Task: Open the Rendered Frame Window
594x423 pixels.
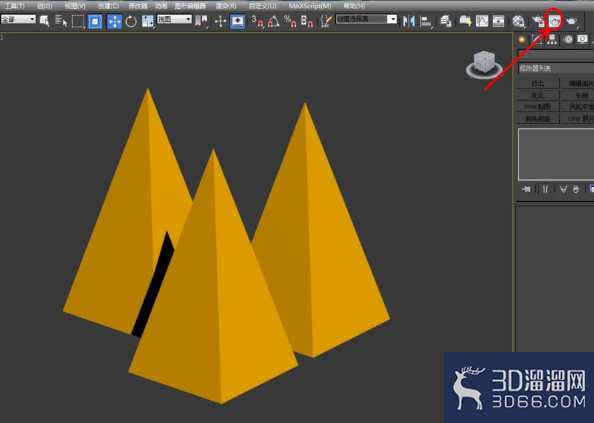Action: click(x=554, y=22)
